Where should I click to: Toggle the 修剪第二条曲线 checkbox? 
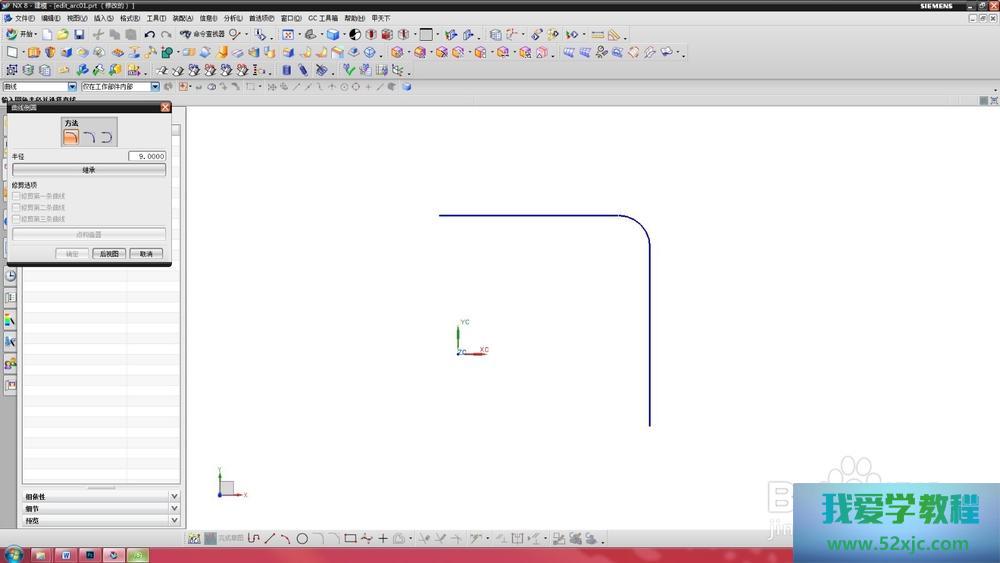pos(16,207)
